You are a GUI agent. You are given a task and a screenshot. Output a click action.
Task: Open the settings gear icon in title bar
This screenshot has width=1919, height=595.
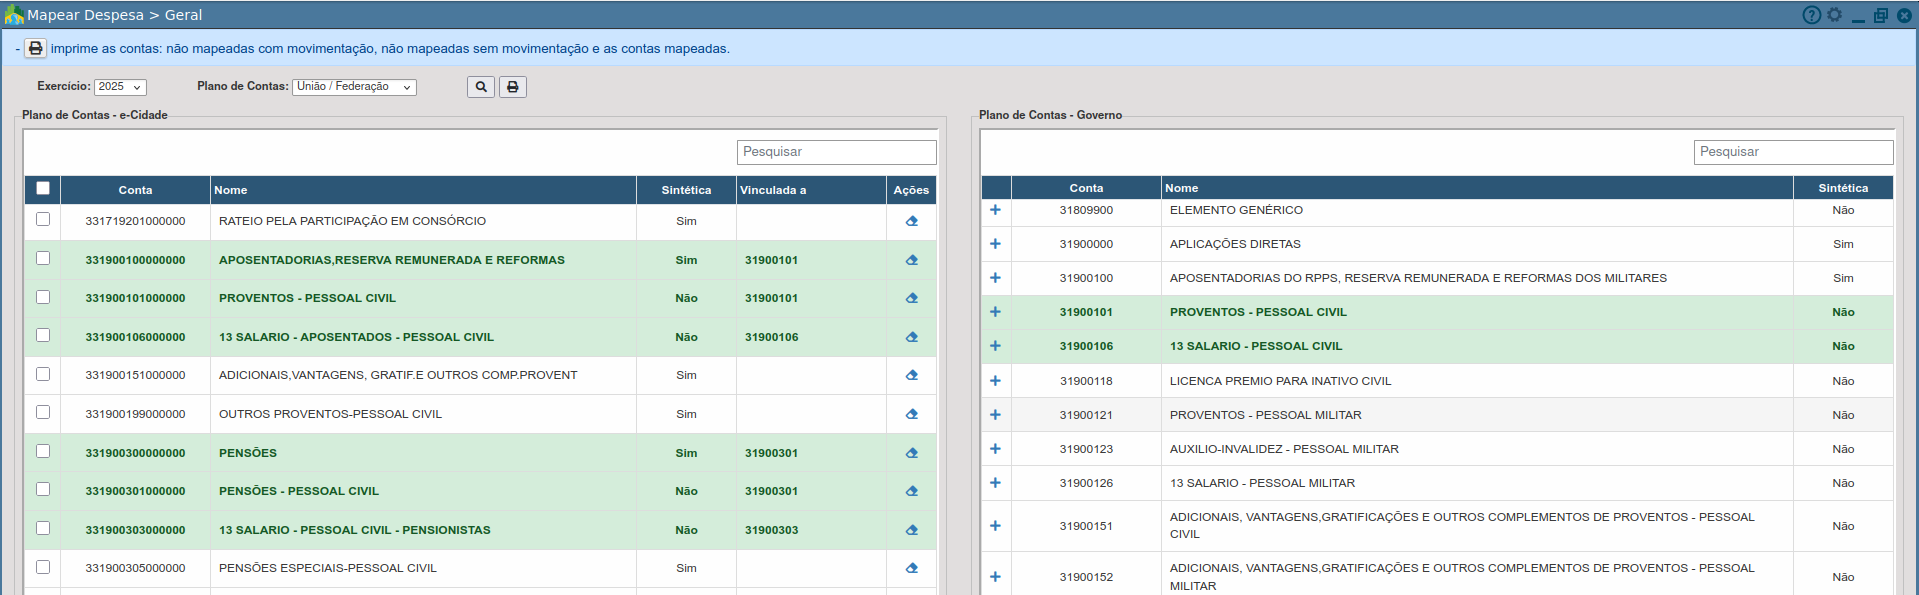(1834, 15)
